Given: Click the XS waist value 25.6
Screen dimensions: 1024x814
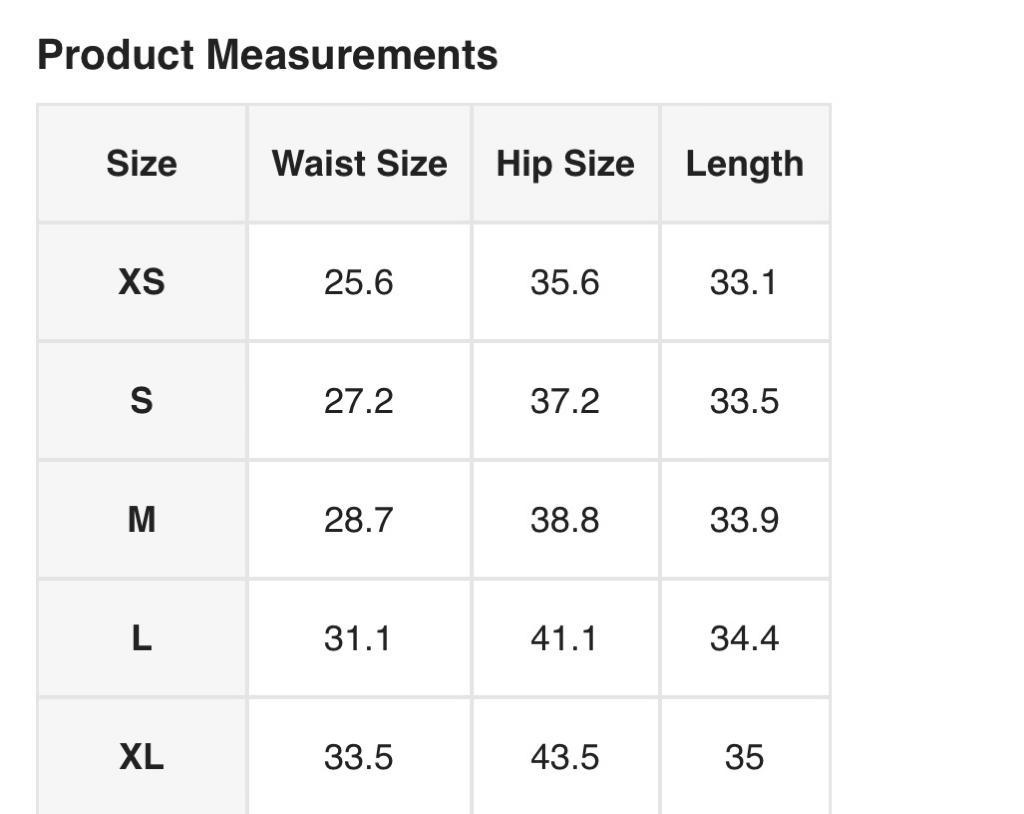Looking at the screenshot, I should click(x=358, y=282).
